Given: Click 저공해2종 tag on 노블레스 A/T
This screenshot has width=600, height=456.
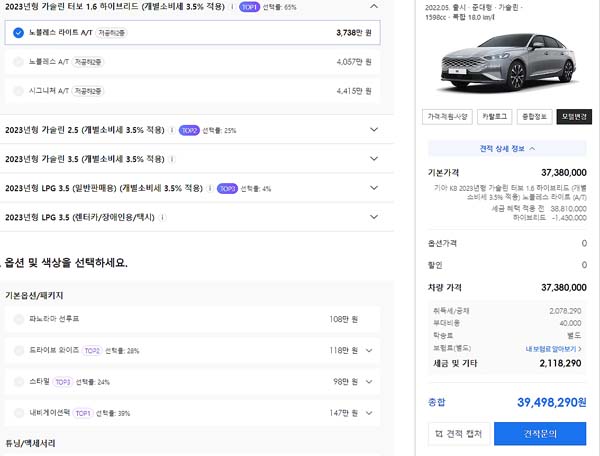Looking at the screenshot, I should [88, 62].
